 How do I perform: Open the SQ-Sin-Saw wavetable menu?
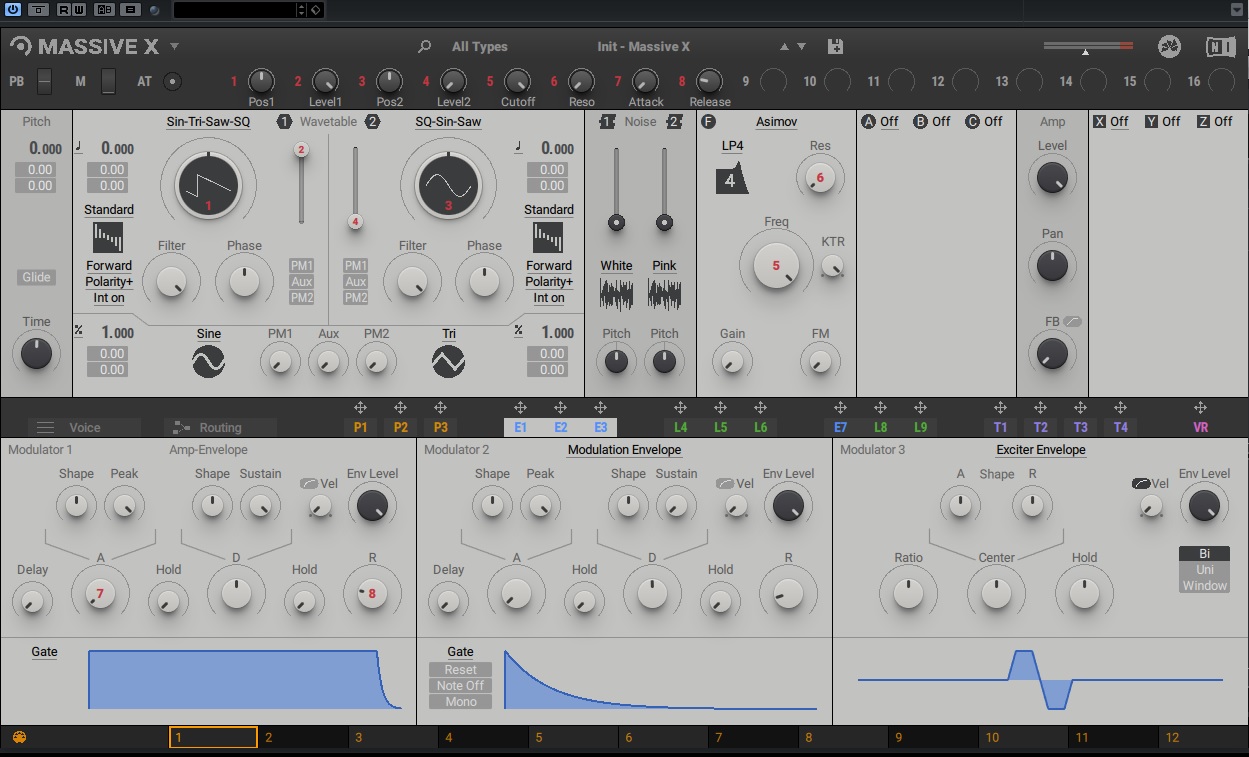pos(448,122)
